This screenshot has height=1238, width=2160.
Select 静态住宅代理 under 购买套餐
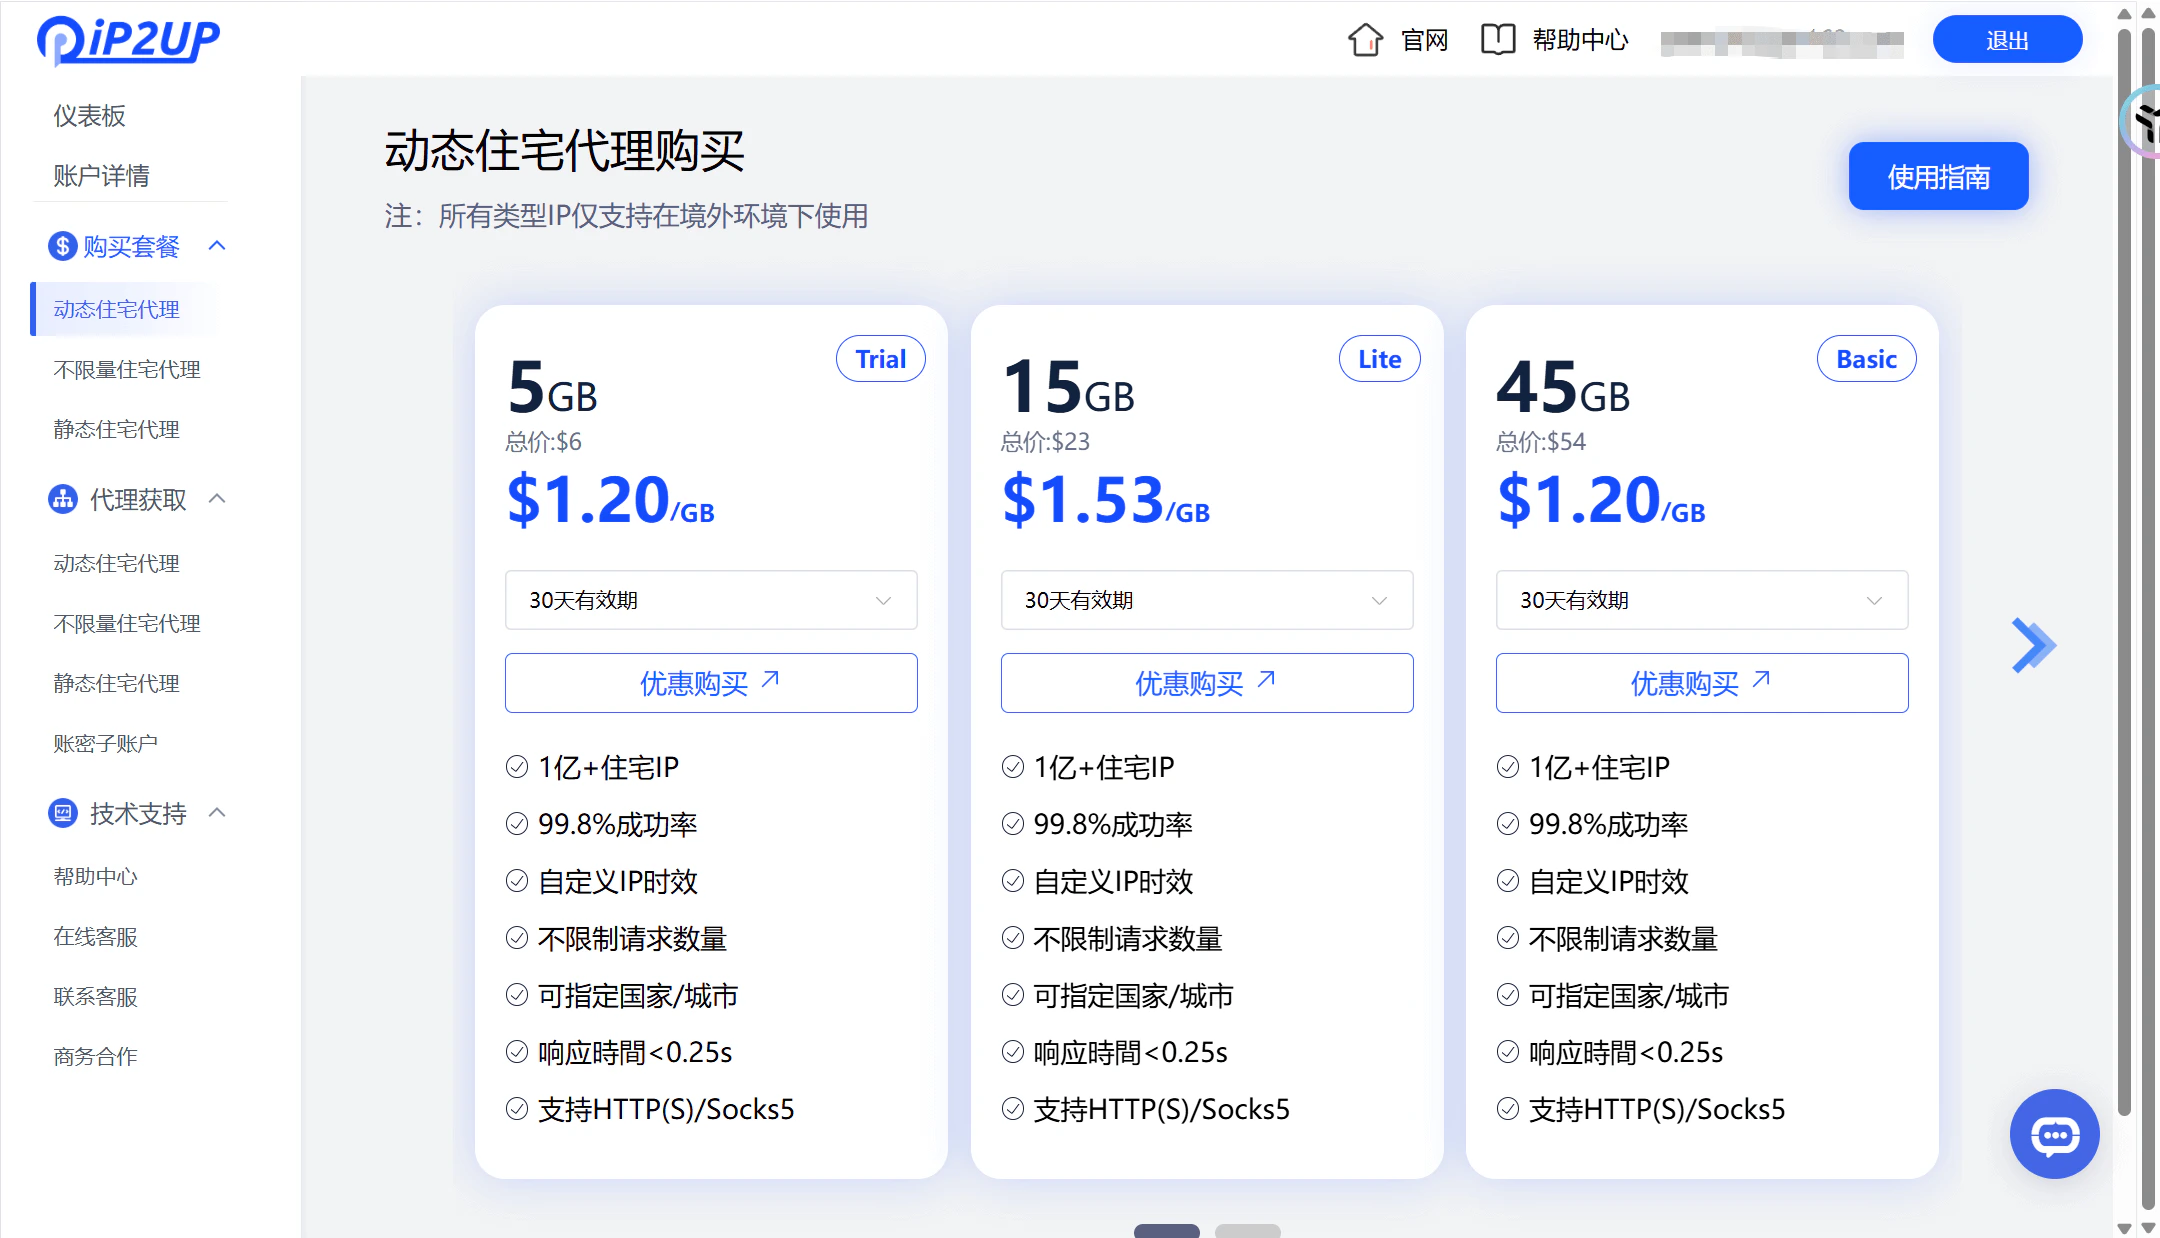(x=116, y=429)
